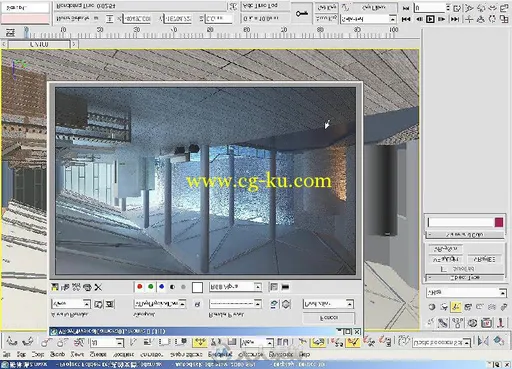Open named selection sets dropdown
The height and width of the screenshot is (369, 512).
click(442, 342)
